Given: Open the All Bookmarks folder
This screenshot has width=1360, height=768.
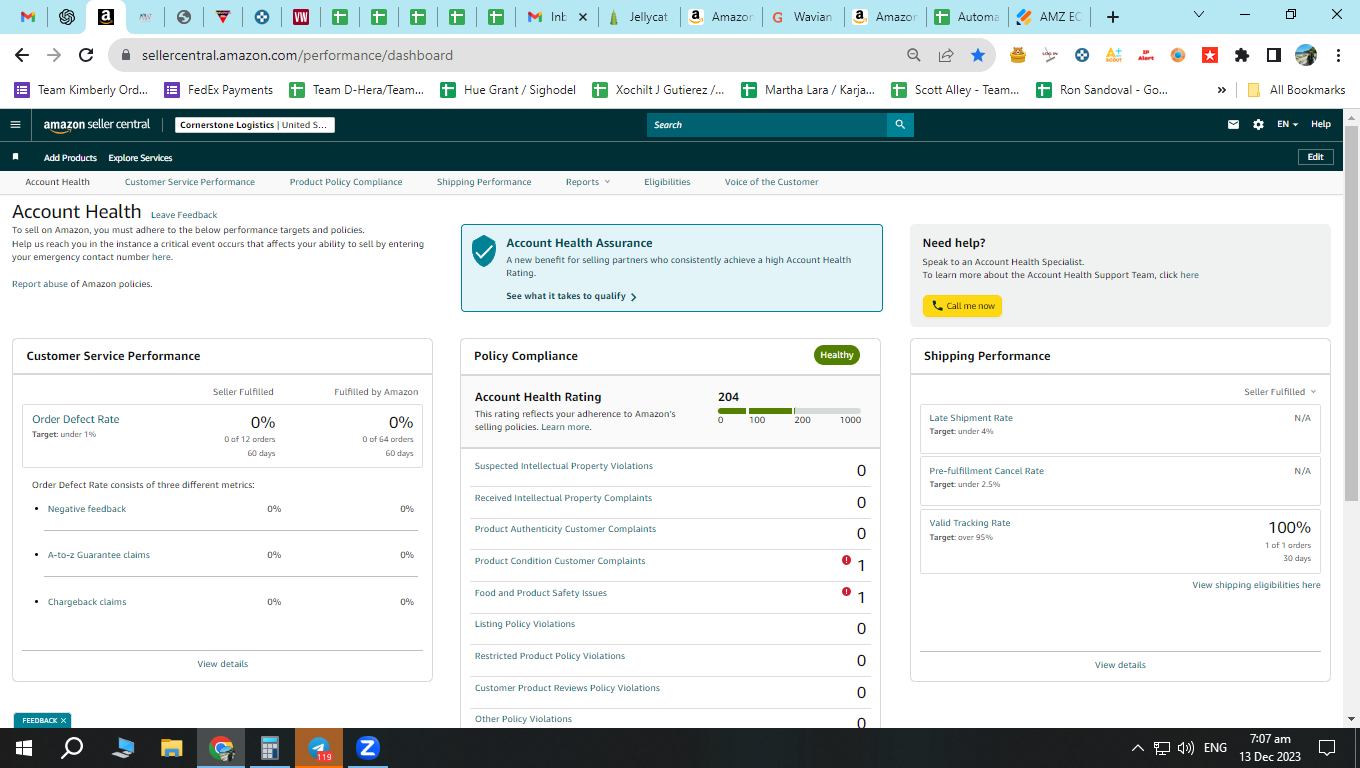Looking at the screenshot, I should tap(1296, 90).
